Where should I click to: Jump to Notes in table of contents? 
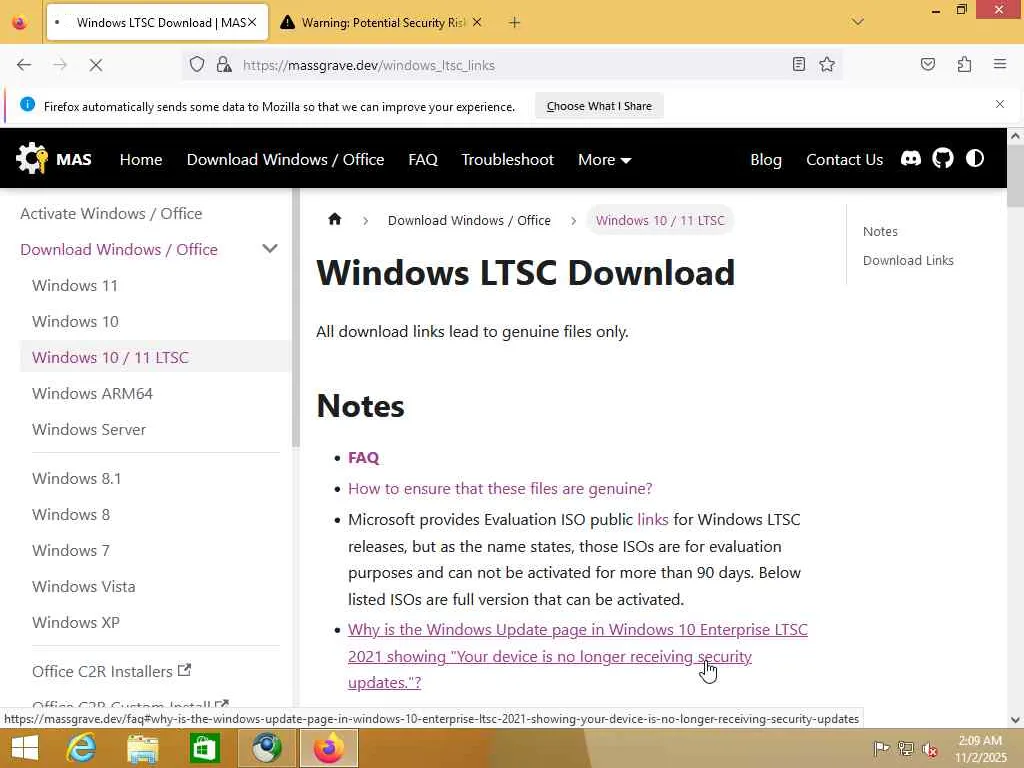click(x=880, y=231)
